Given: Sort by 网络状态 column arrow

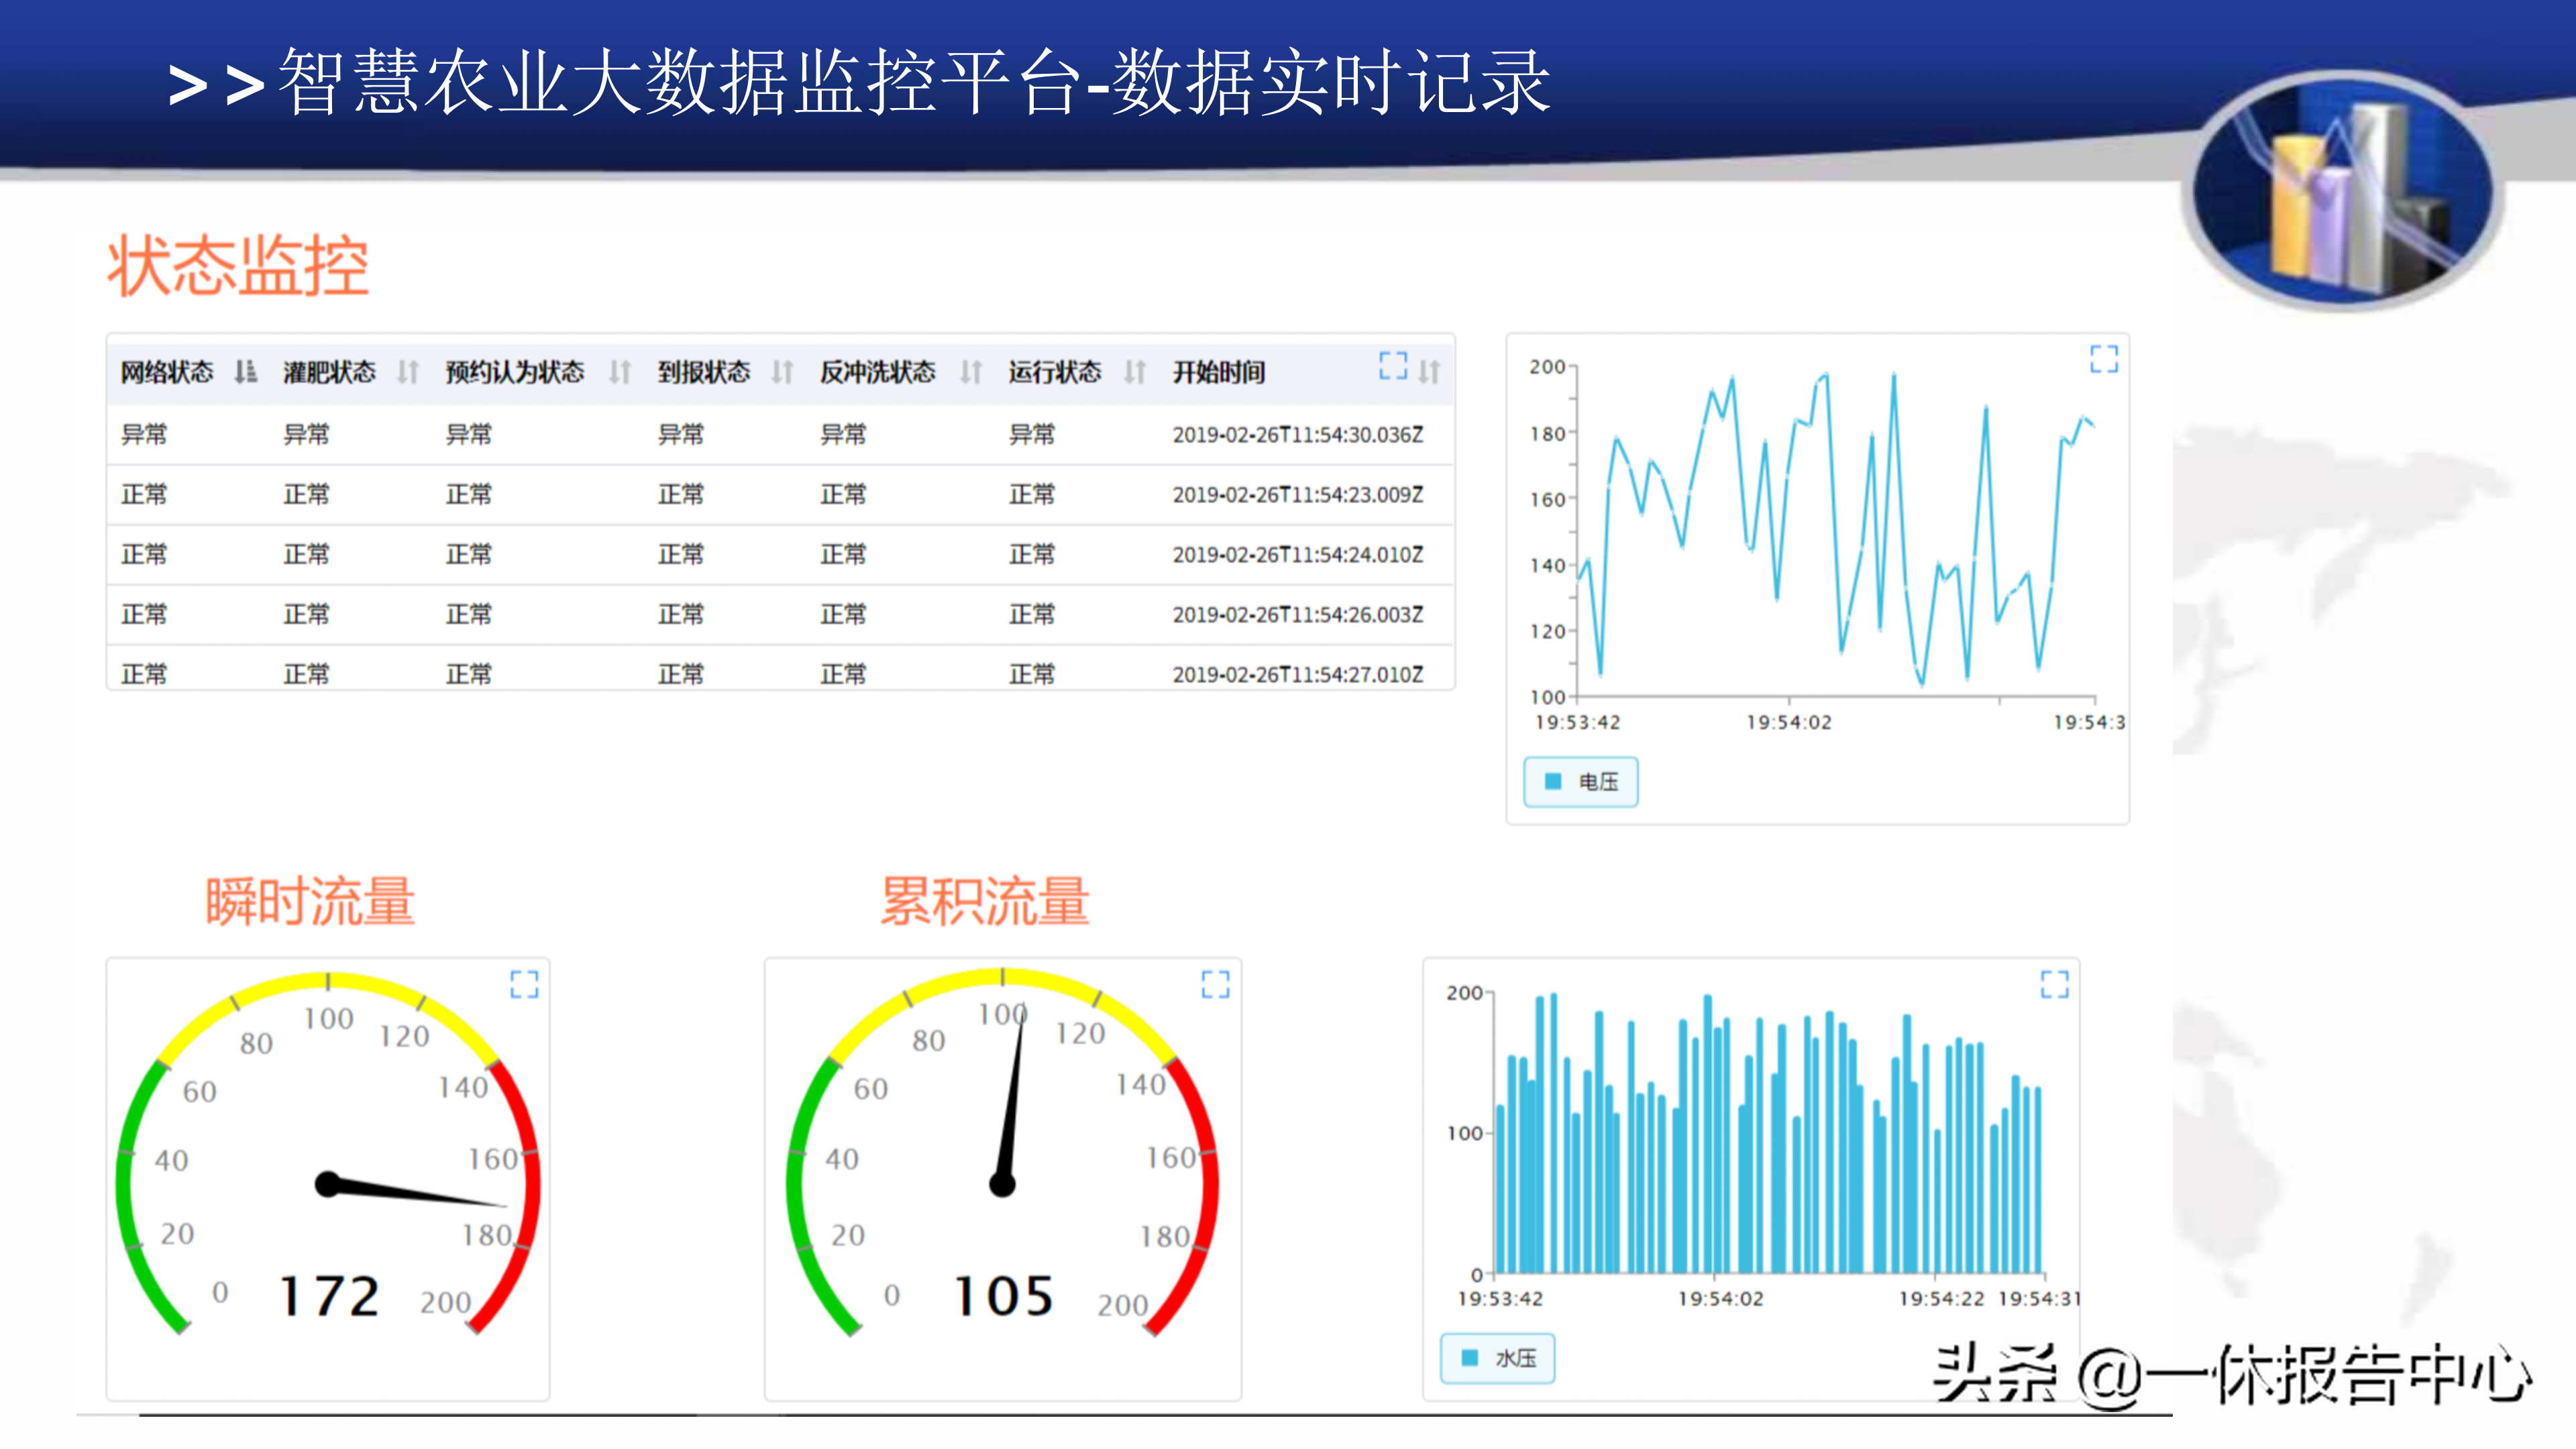Looking at the screenshot, I should point(245,372).
